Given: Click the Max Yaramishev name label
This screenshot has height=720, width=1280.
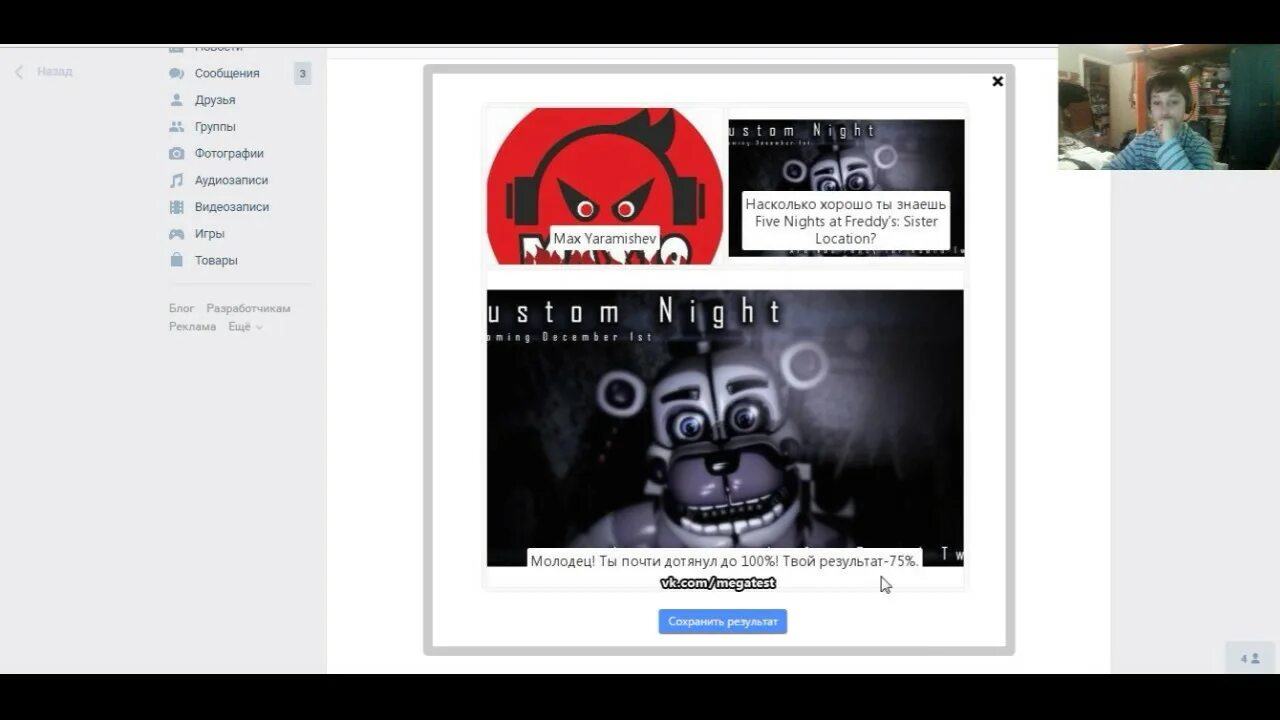Looking at the screenshot, I should tap(605, 239).
